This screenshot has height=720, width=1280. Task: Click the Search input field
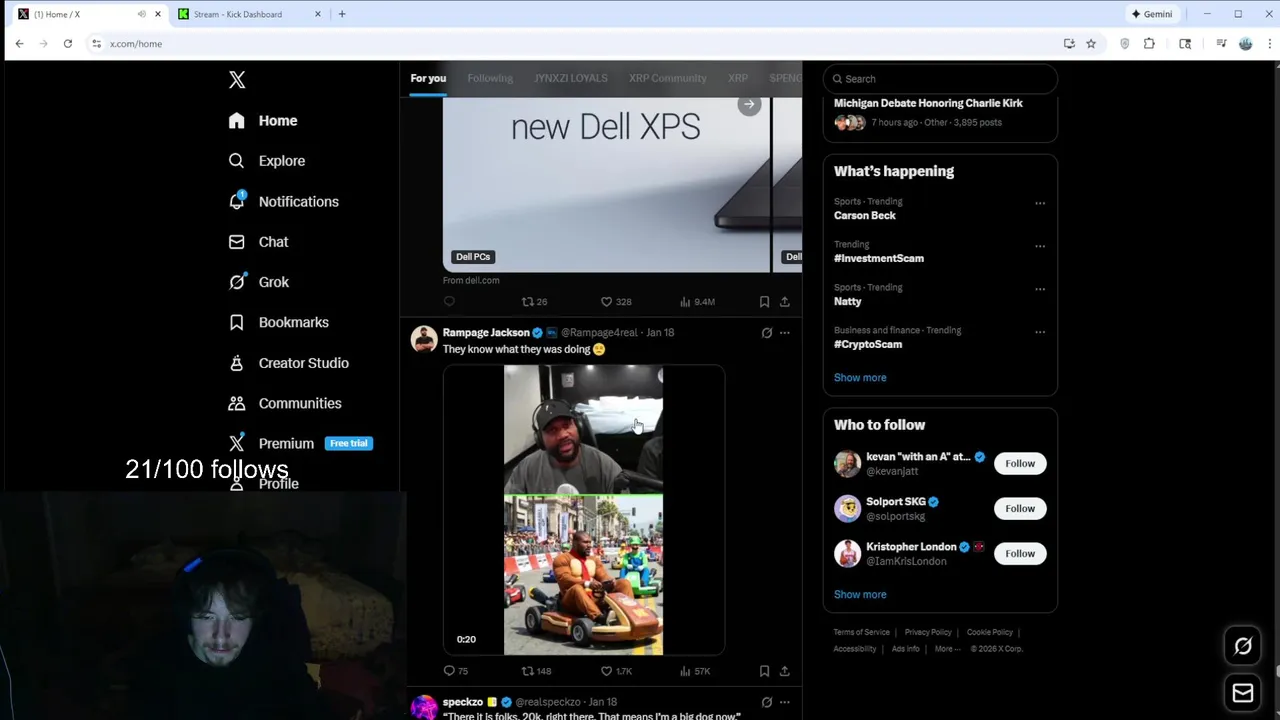[x=940, y=79]
